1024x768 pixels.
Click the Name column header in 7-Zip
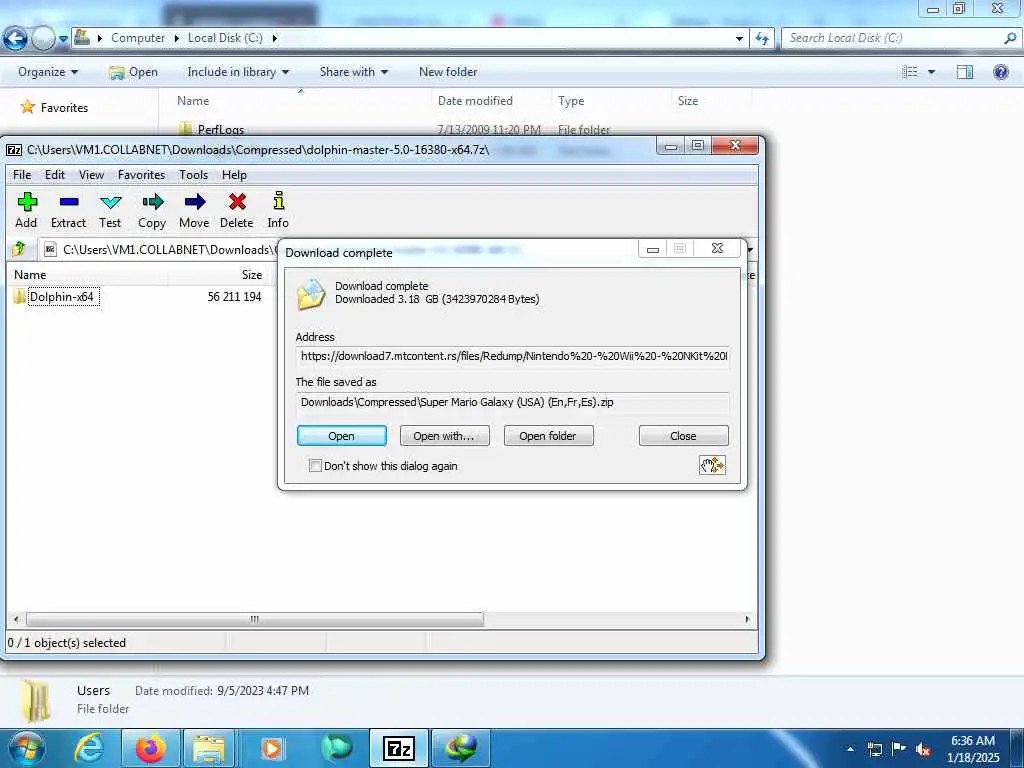click(x=88, y=275)
